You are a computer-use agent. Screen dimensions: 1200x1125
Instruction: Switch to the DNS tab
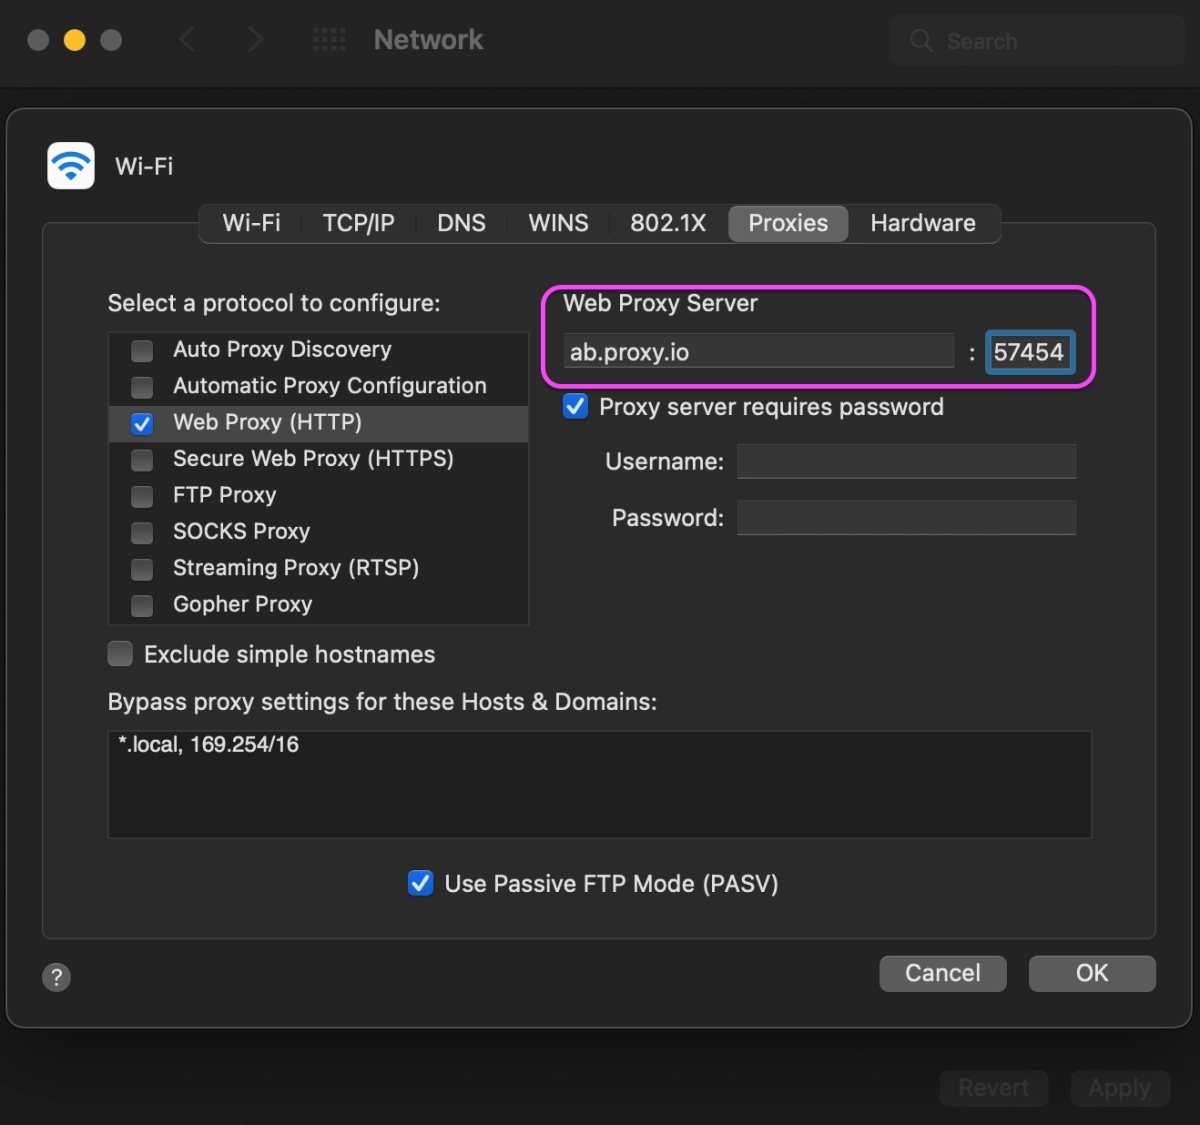[x=461, y=223]
